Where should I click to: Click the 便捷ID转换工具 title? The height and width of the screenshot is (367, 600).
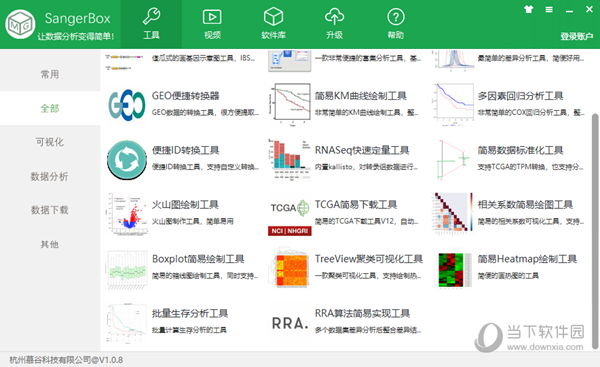click(185, 150)
